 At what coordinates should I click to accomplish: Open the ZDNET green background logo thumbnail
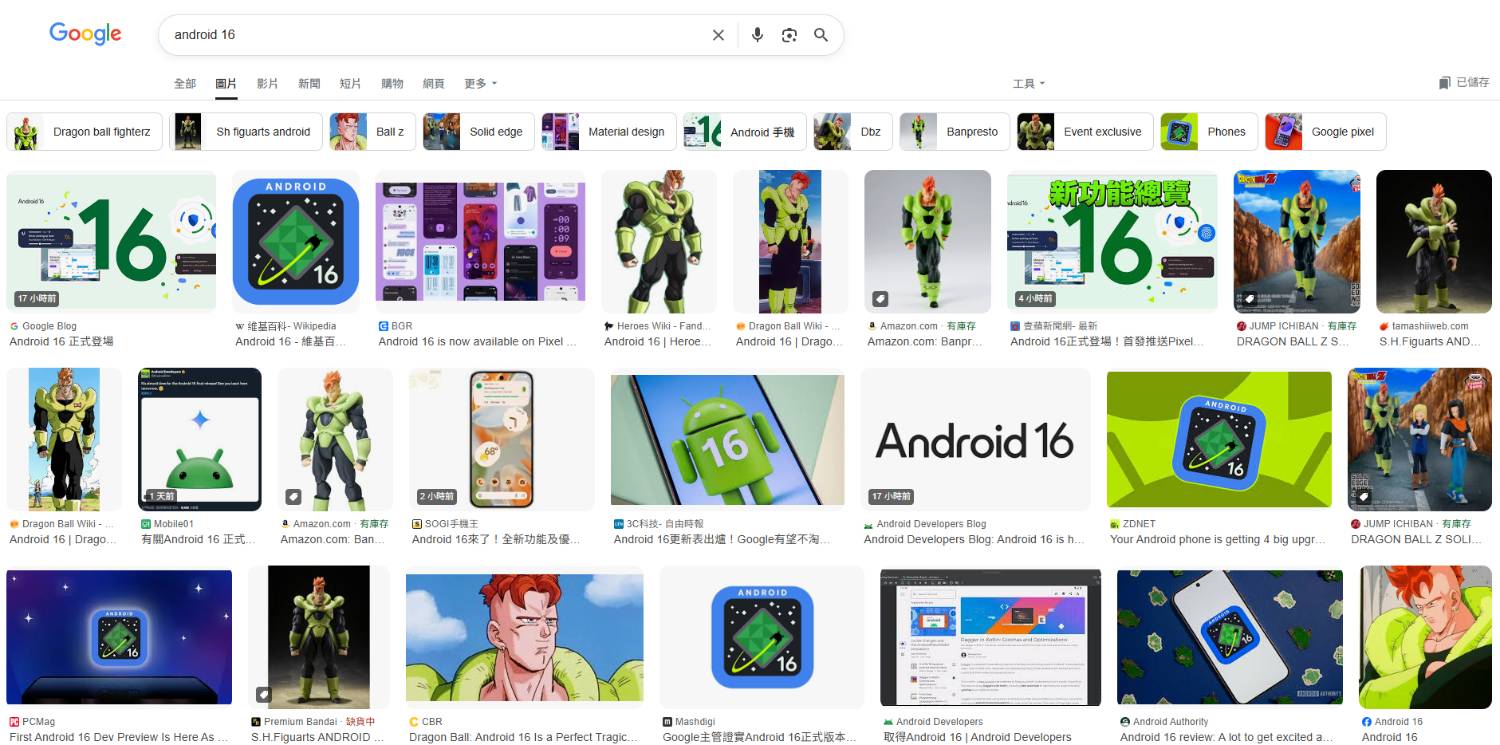click(x=1219, y=440)
